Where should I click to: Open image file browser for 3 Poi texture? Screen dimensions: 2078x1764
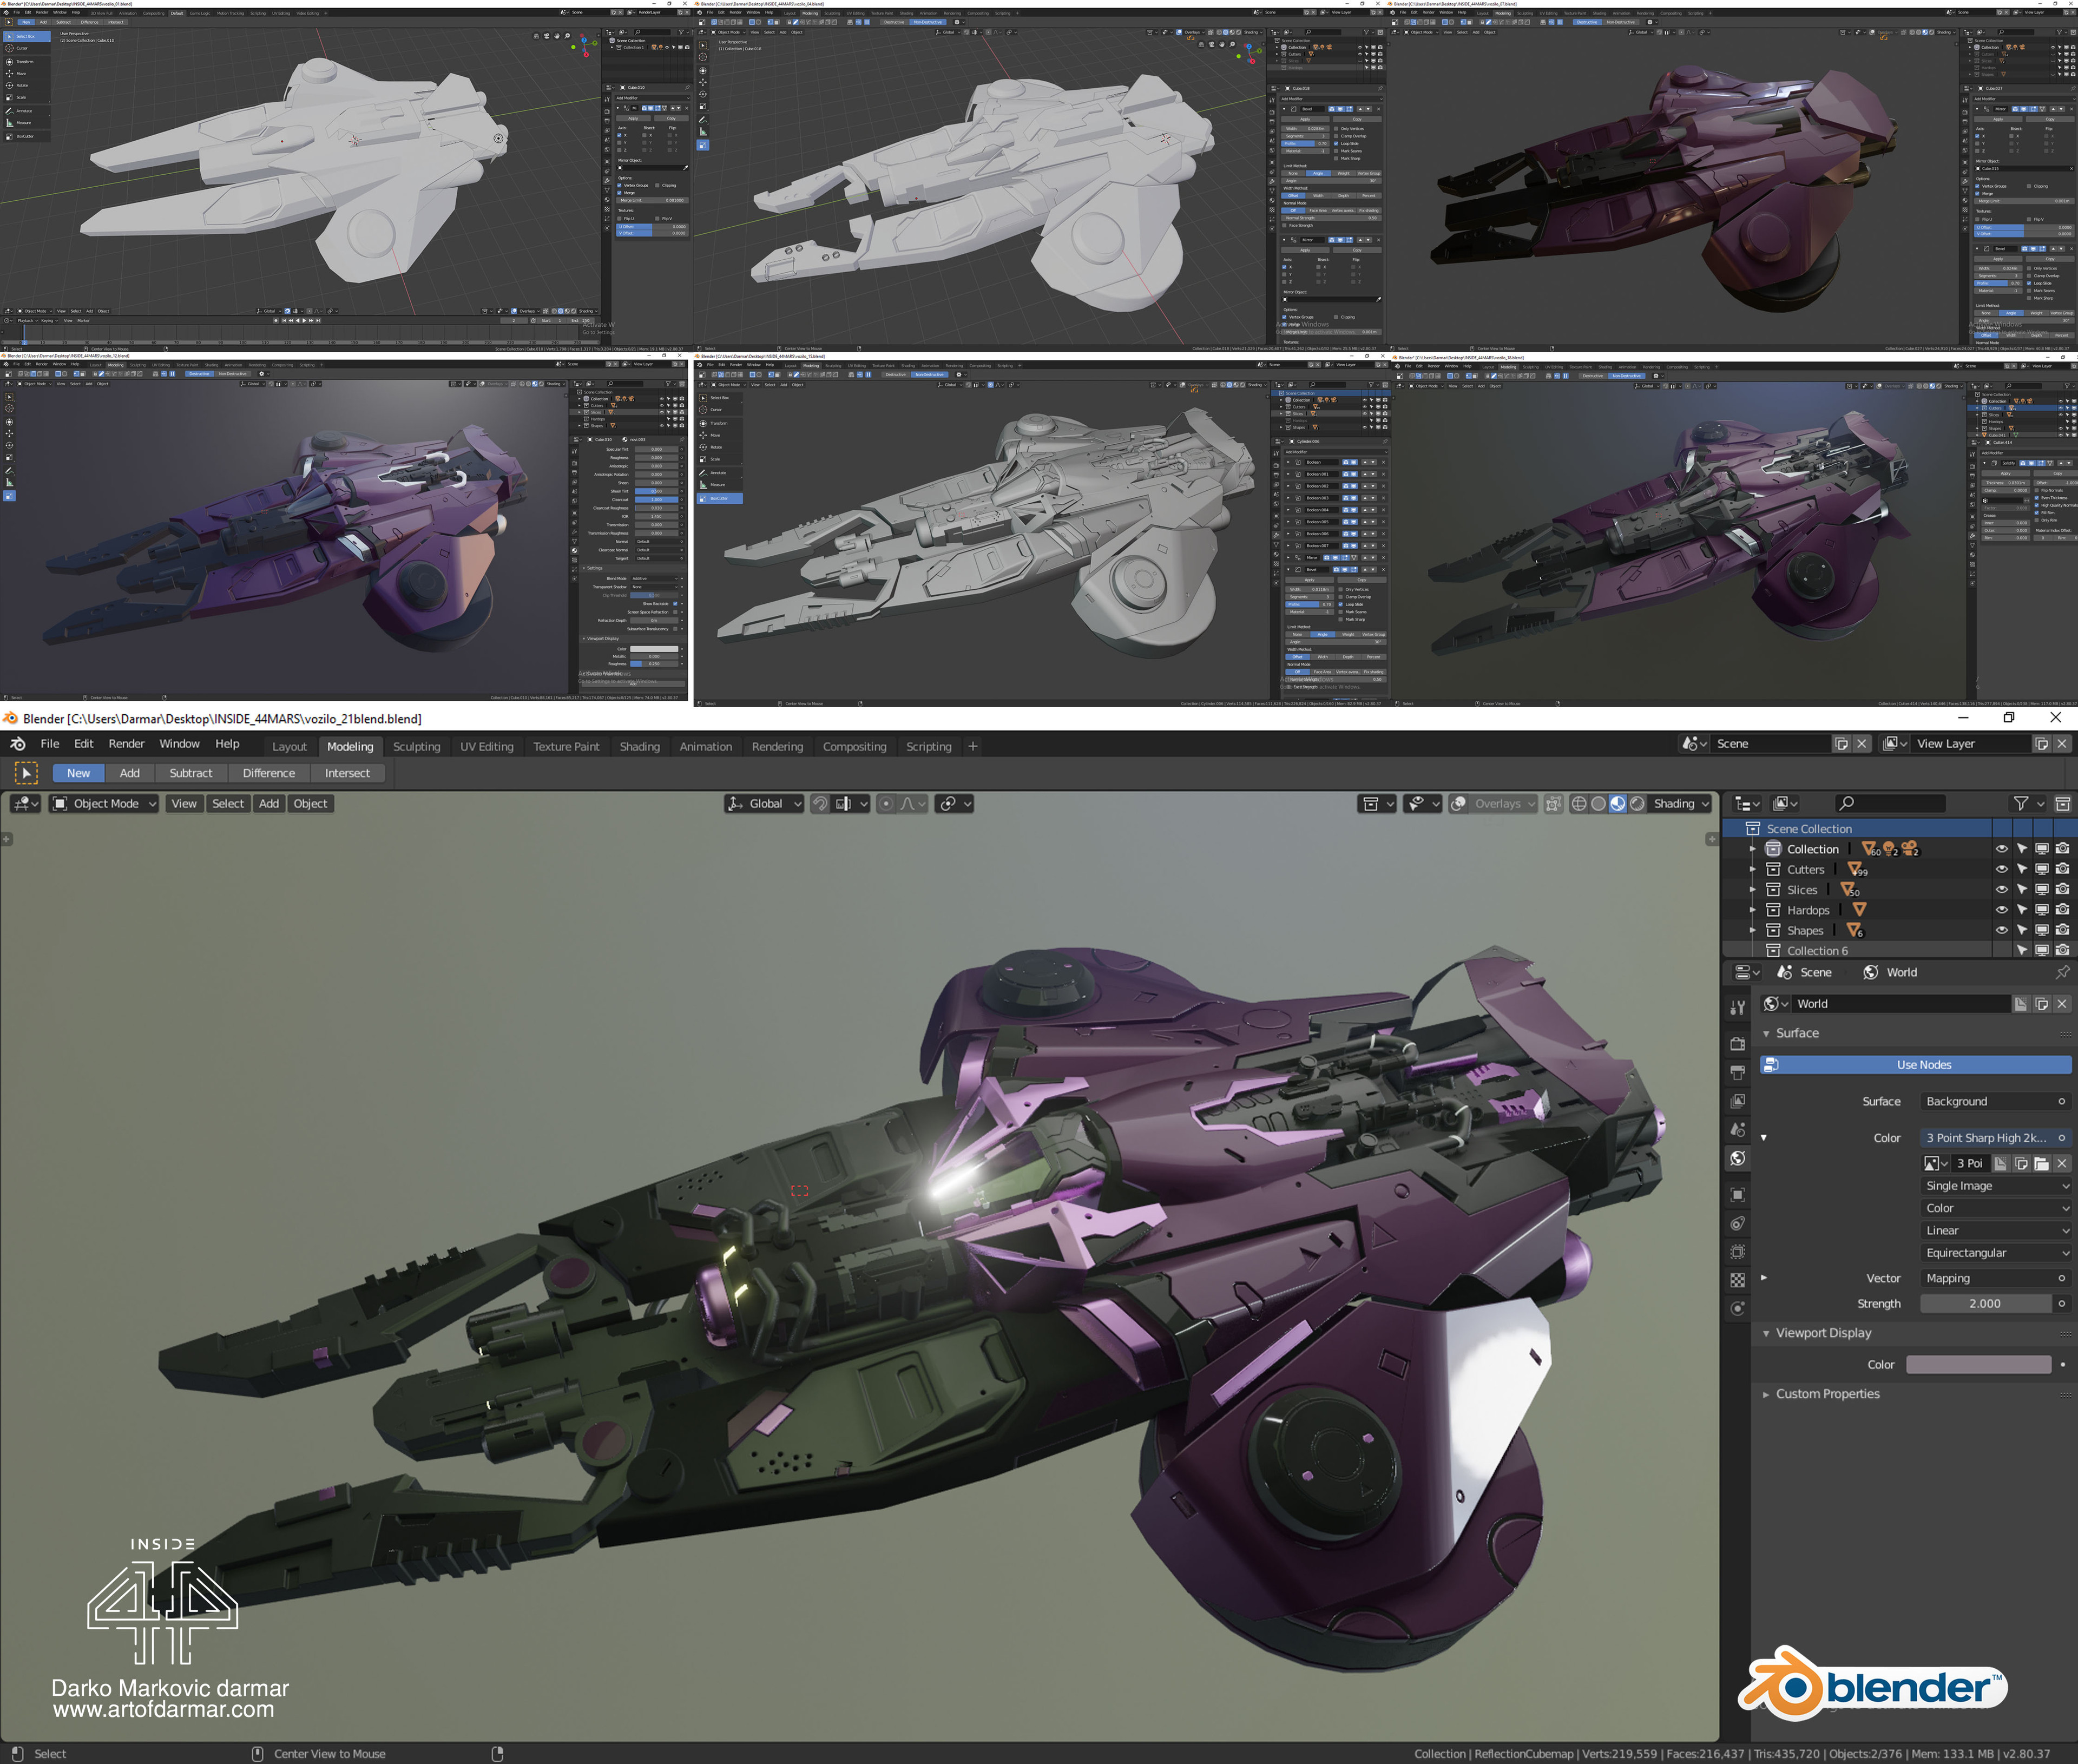pos(2042,1163)
